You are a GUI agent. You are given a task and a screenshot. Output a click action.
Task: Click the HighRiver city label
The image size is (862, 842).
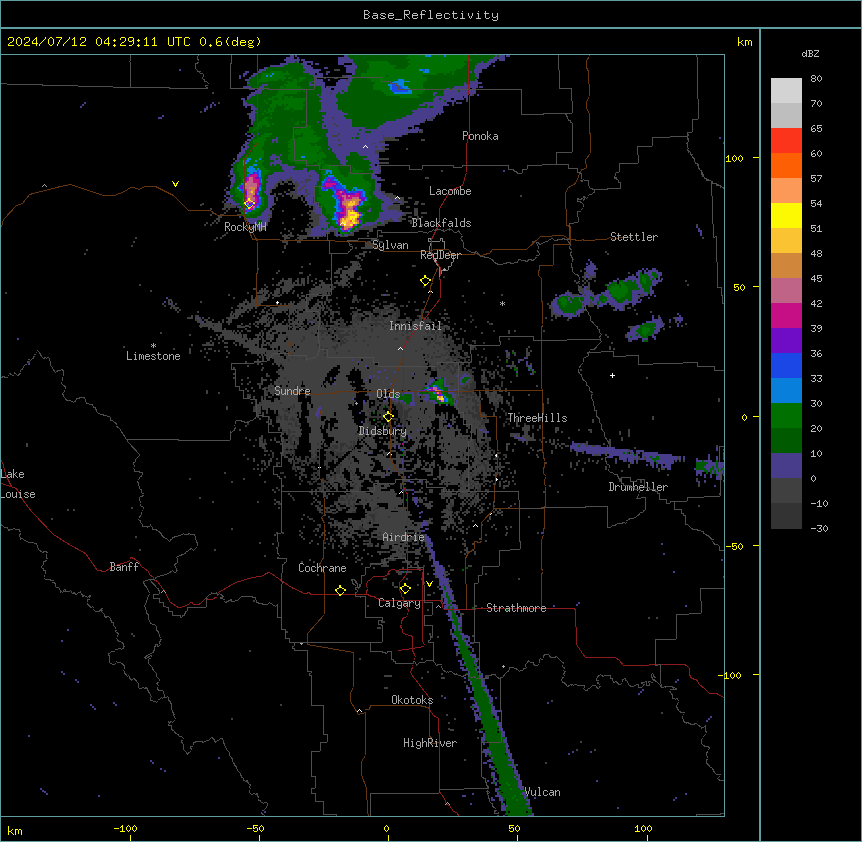click(x=430, y=743)
